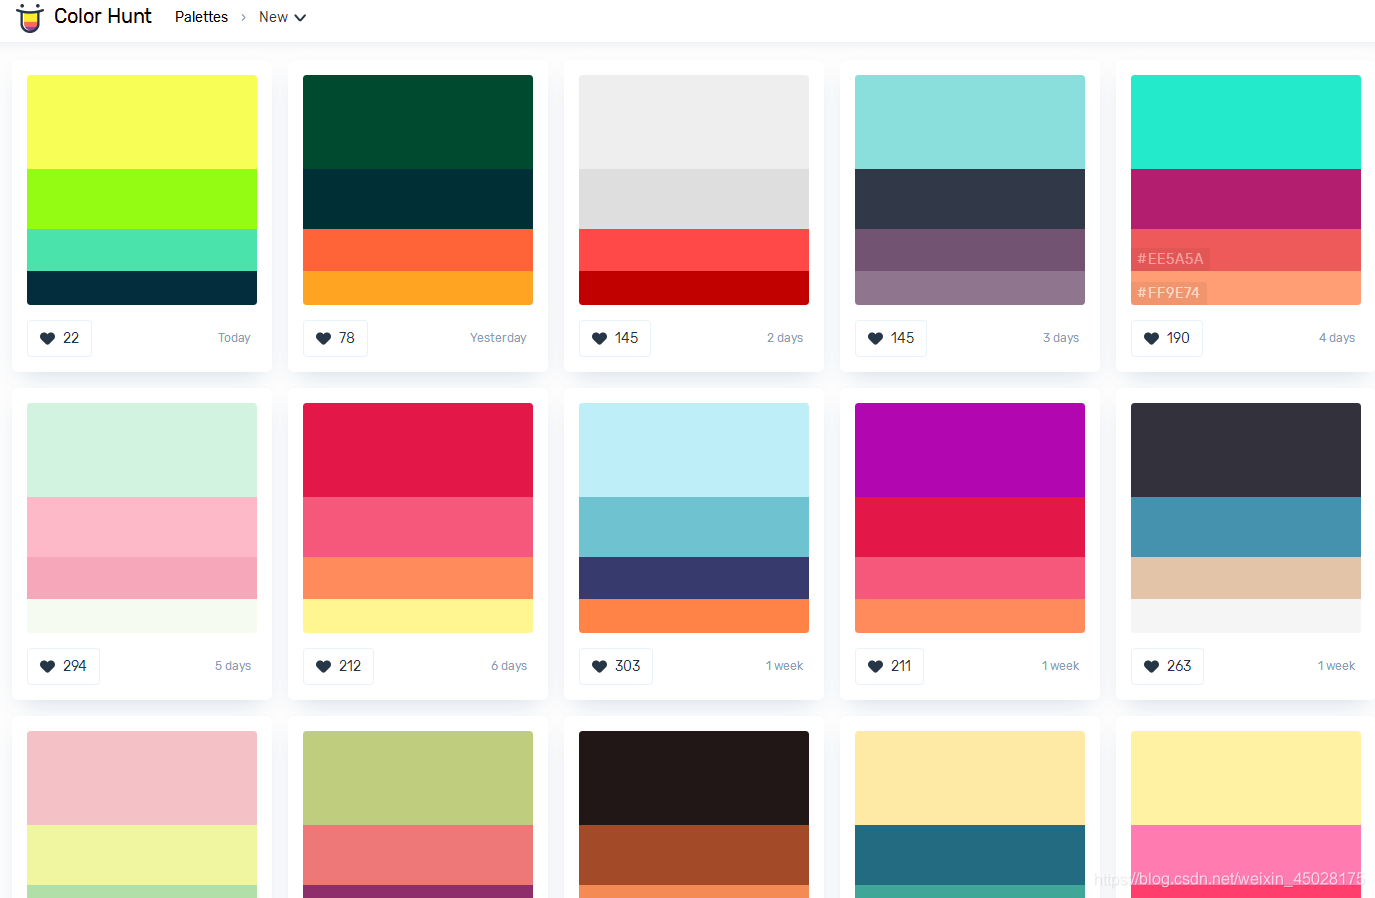Click '1 week' label under 303-likes palette
This screenshot has height=898, width=1375.
(785, 666)
